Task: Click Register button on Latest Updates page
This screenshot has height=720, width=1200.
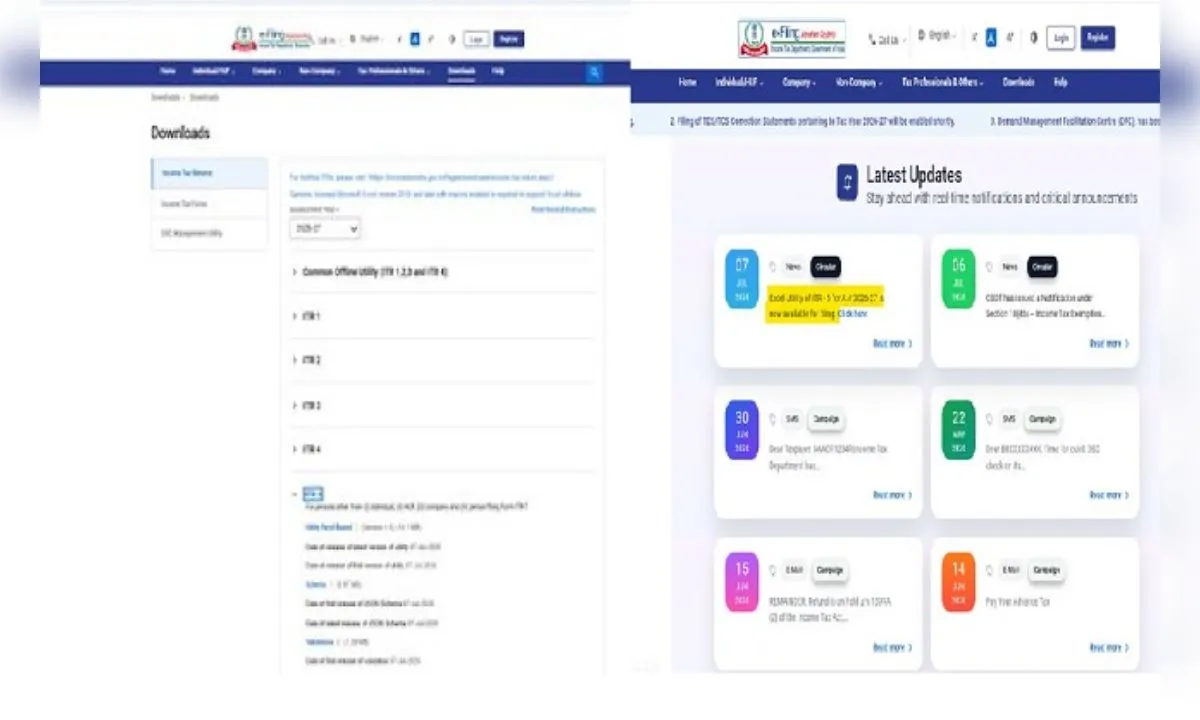Action: click(1098, 38)
